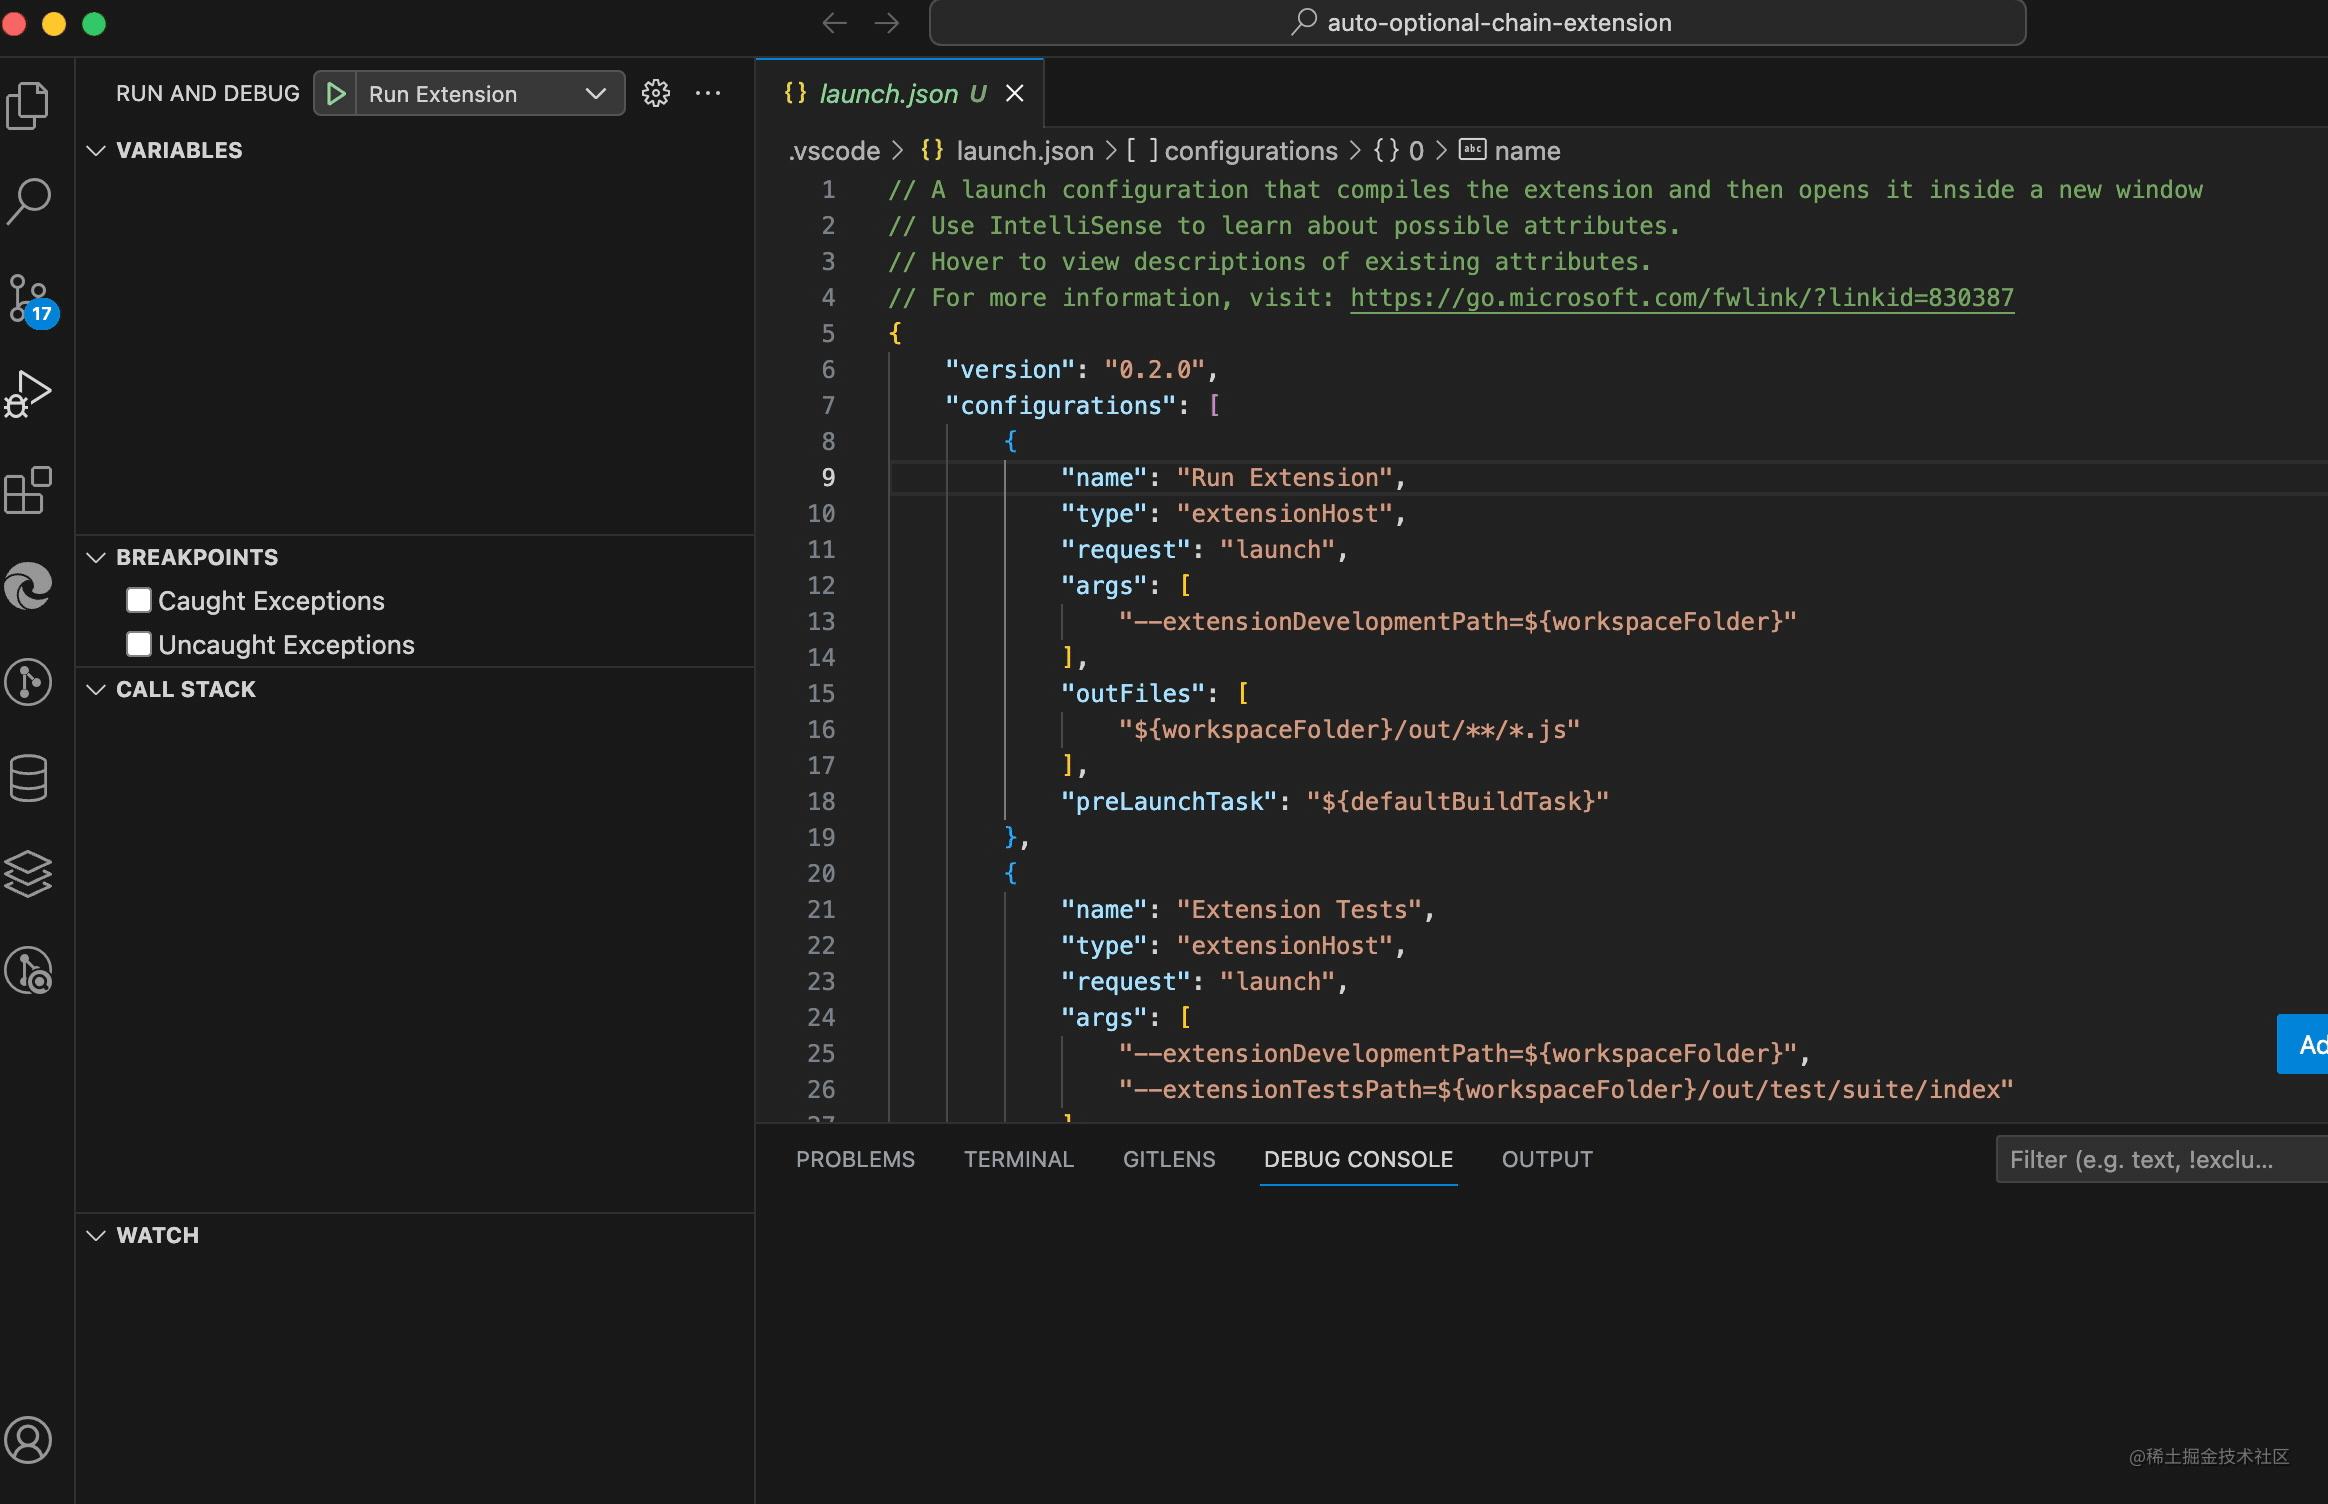Open the Extensions panel
This screenshot has width=2328, height=1504.
pyautogui.click(x=28, y=490)
